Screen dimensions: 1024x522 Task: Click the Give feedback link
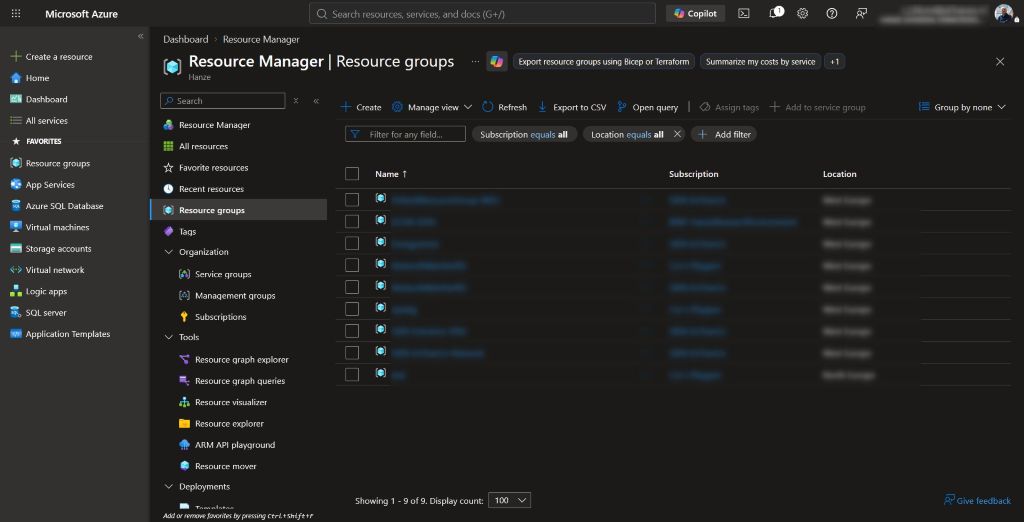tap(977, 500)
